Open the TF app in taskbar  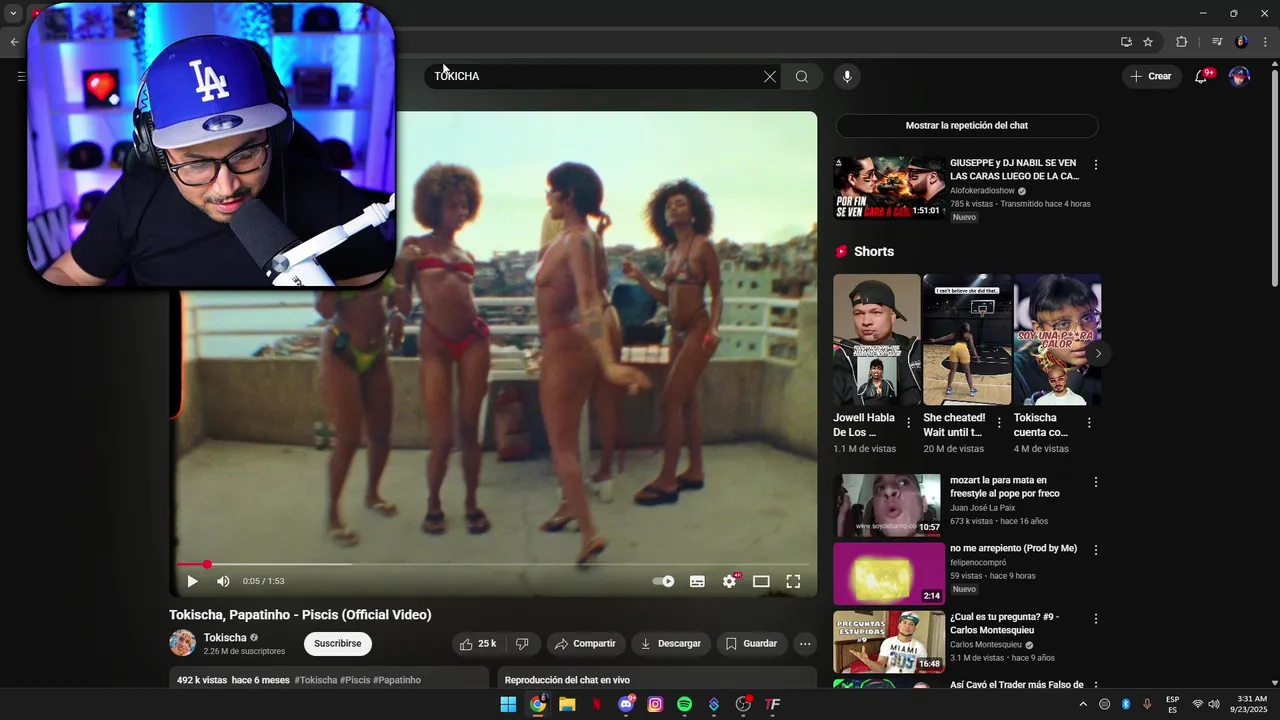772,704
